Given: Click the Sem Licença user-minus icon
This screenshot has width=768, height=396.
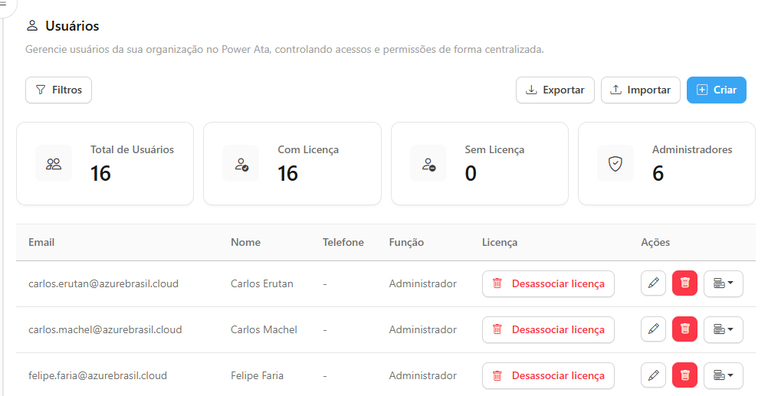Looking at the screenshot, I should tap(429, 164).
